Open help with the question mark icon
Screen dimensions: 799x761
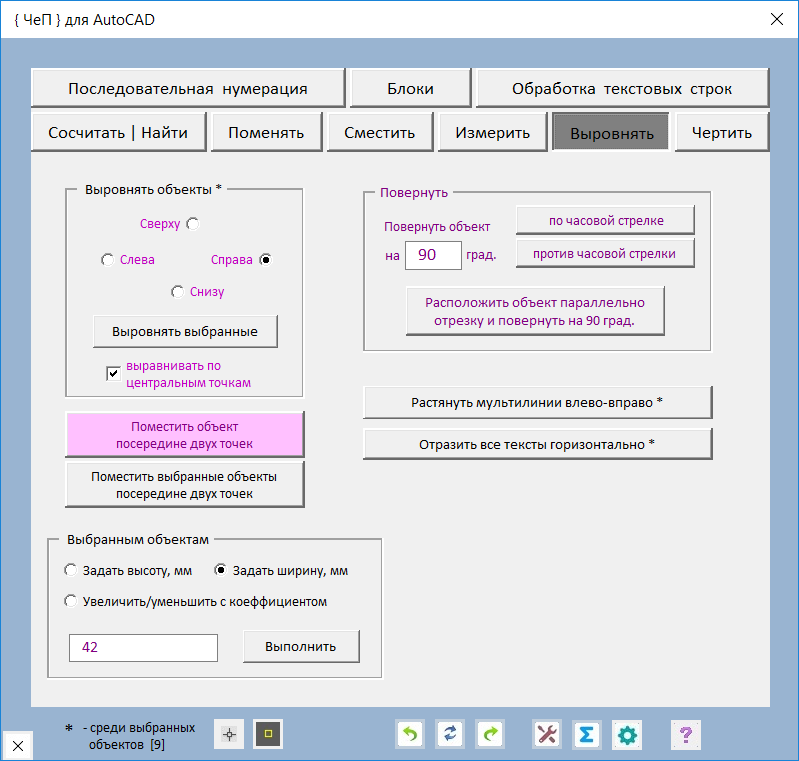pos(685,735)
